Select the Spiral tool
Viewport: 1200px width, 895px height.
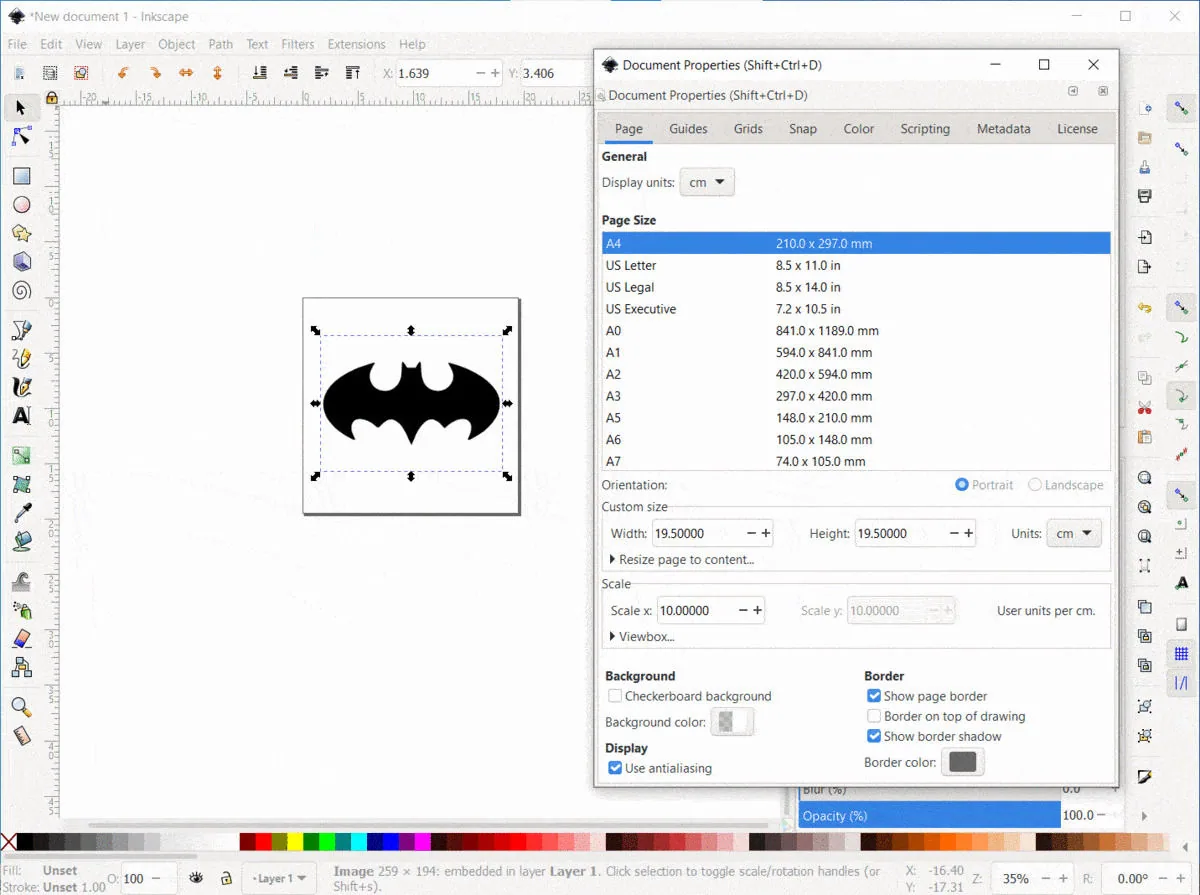pos(21,291)
